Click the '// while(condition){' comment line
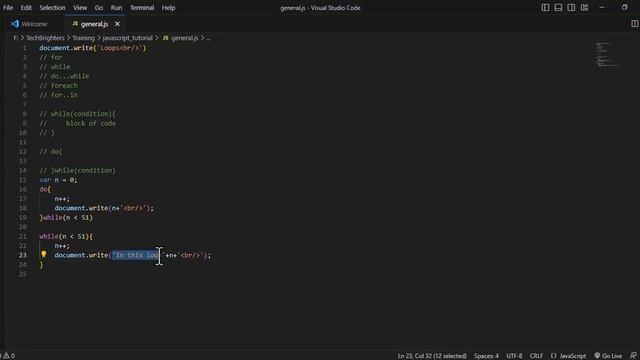The height and width of the screenshot is (360, 640). pyautogui.click(x=78, y=114)
